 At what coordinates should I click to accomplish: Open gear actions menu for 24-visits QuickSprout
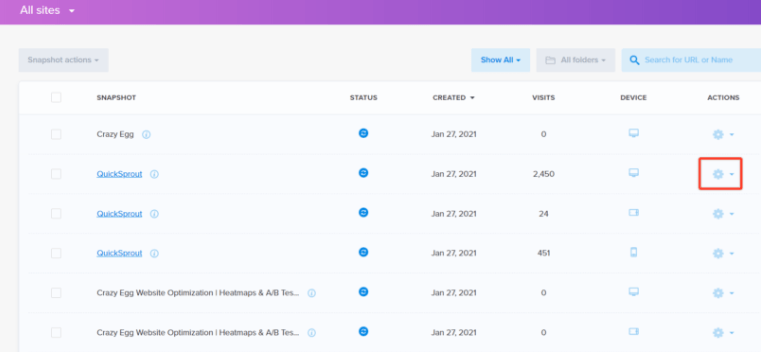click(x=723, y=213)
